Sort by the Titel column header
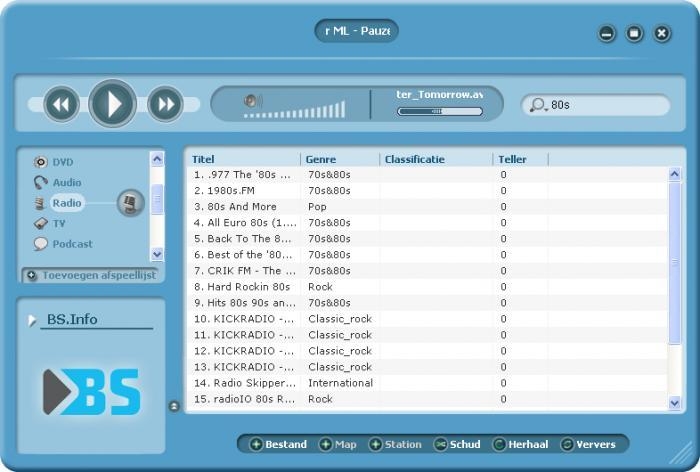Screen dimensions: 700x472 click(x=244, y=159)
